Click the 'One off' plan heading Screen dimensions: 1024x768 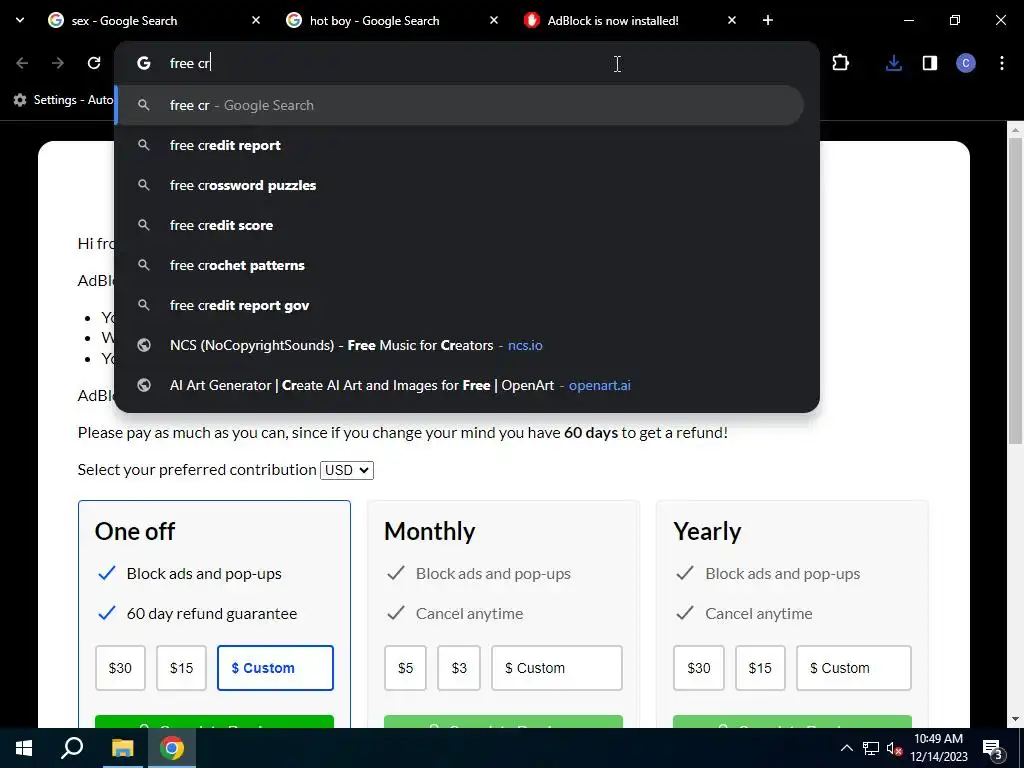(135, 532)
